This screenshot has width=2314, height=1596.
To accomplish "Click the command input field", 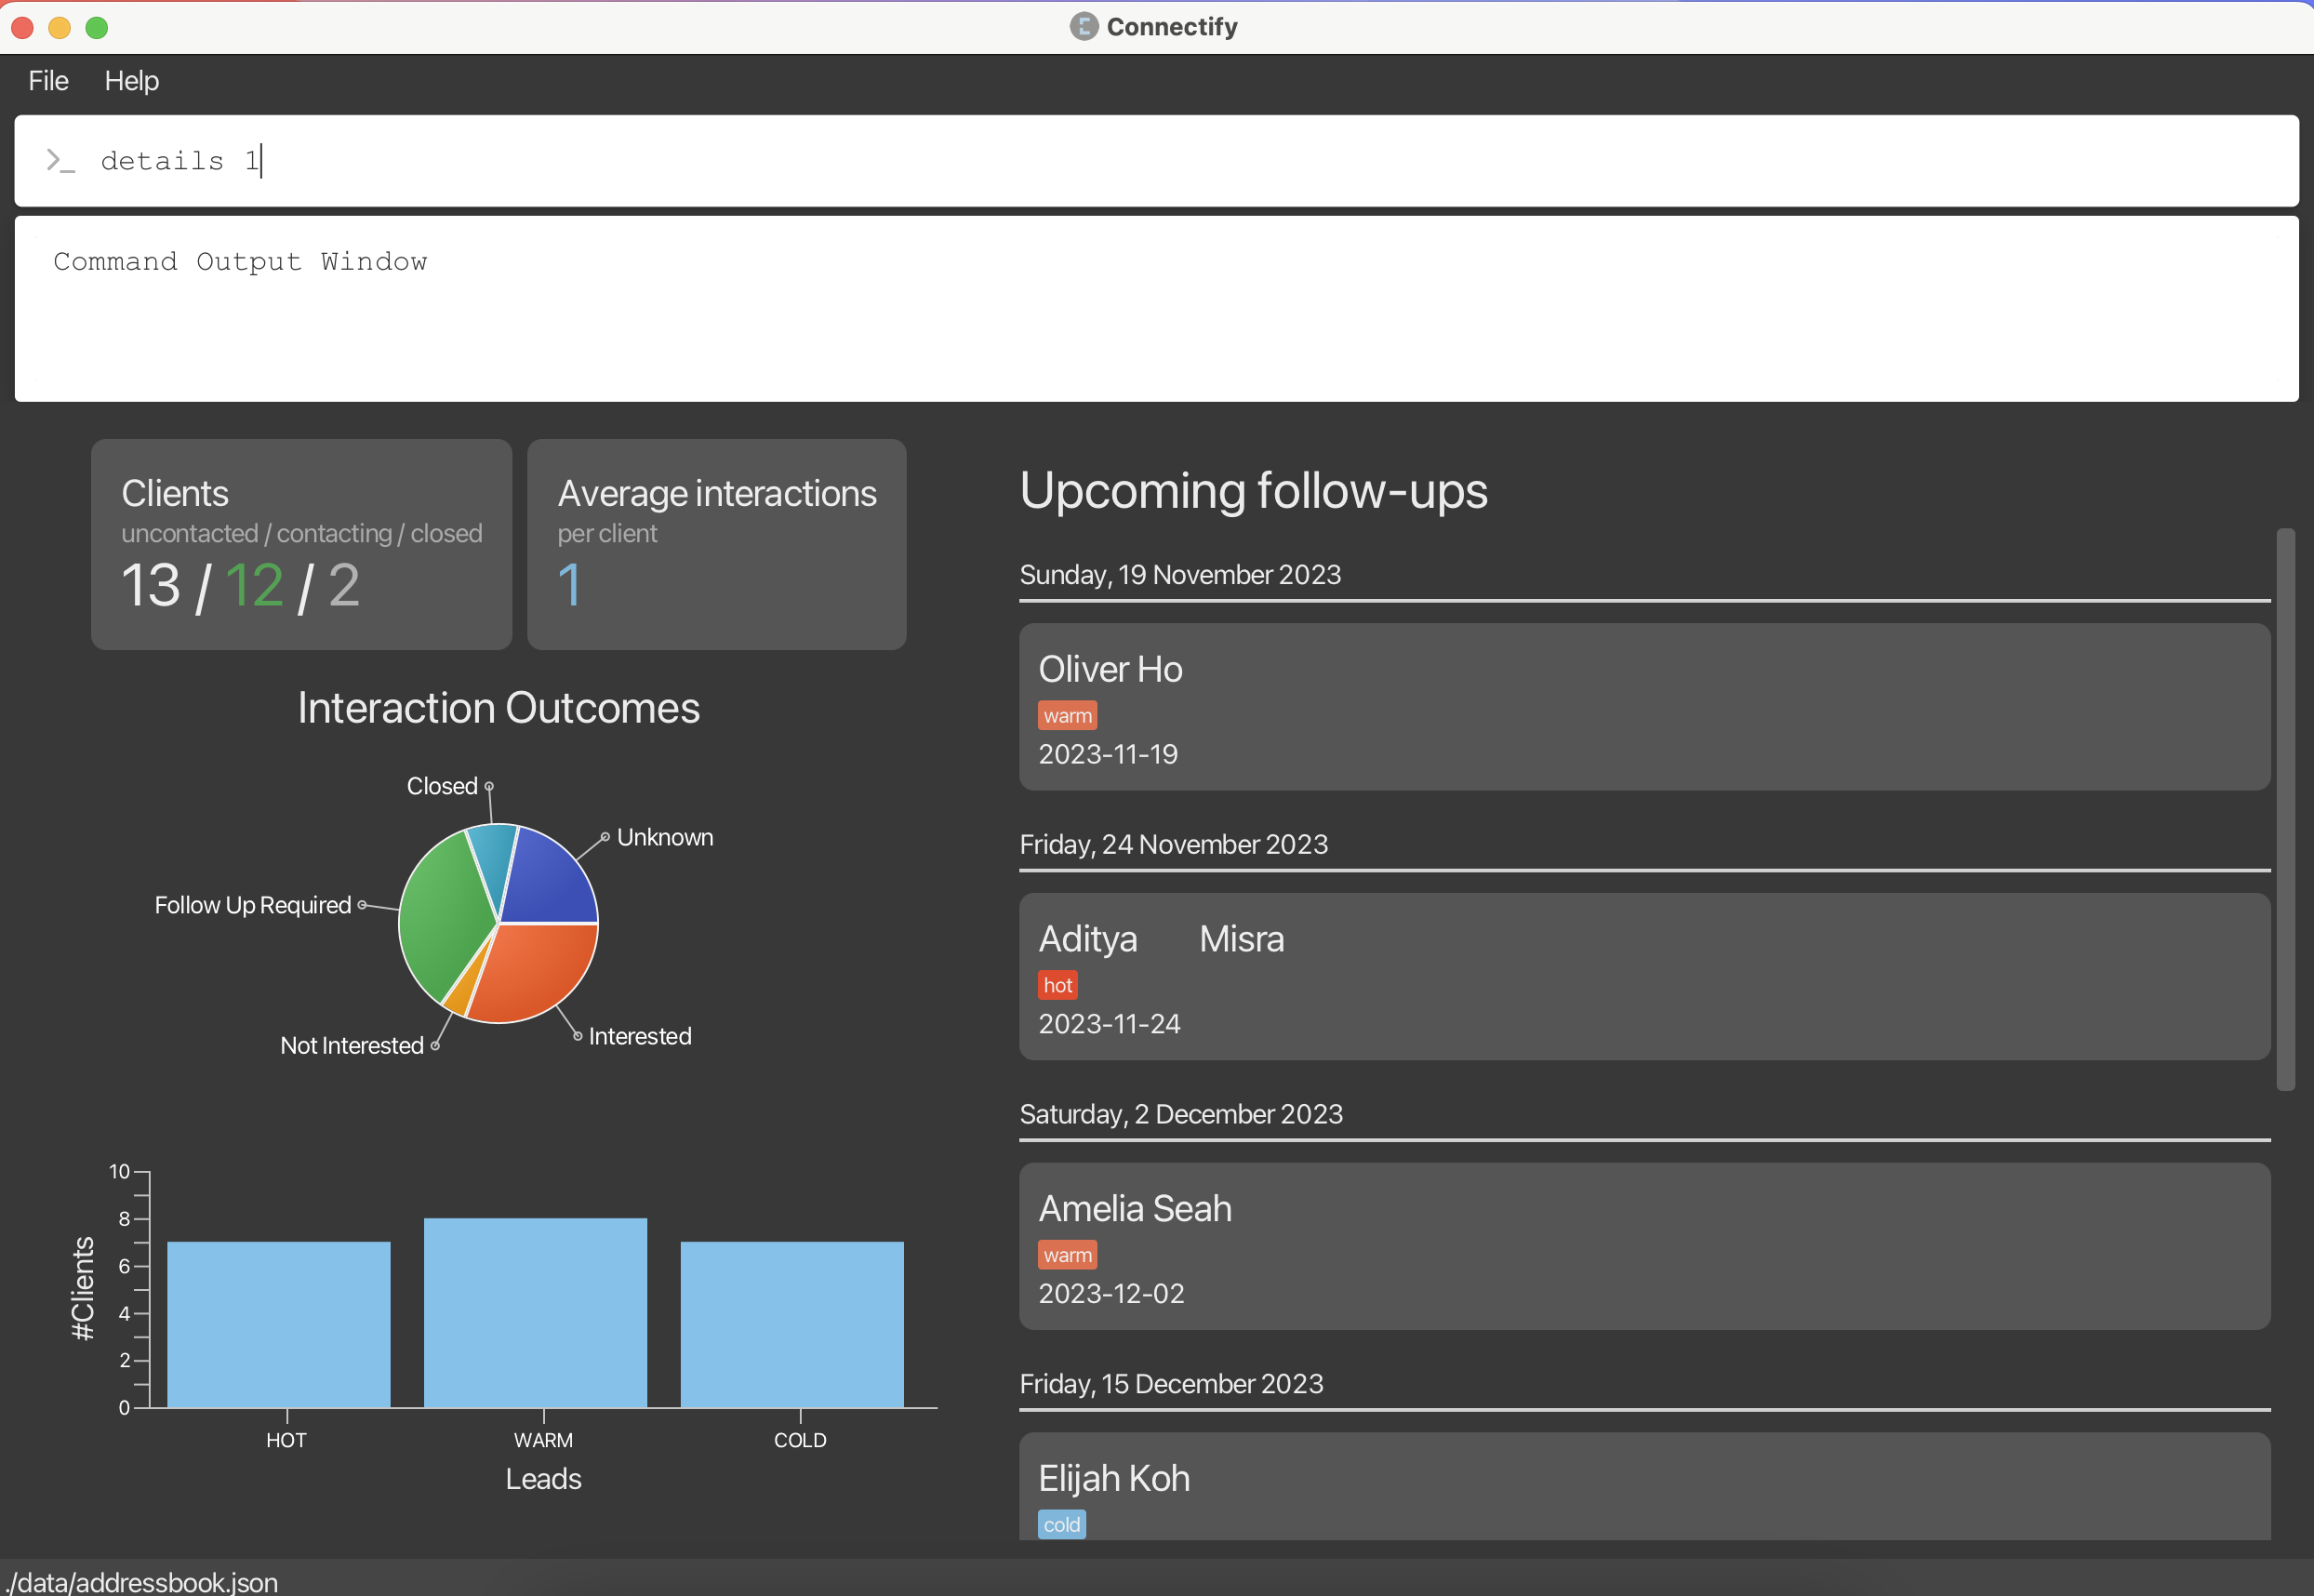I will click(1150, 161).
